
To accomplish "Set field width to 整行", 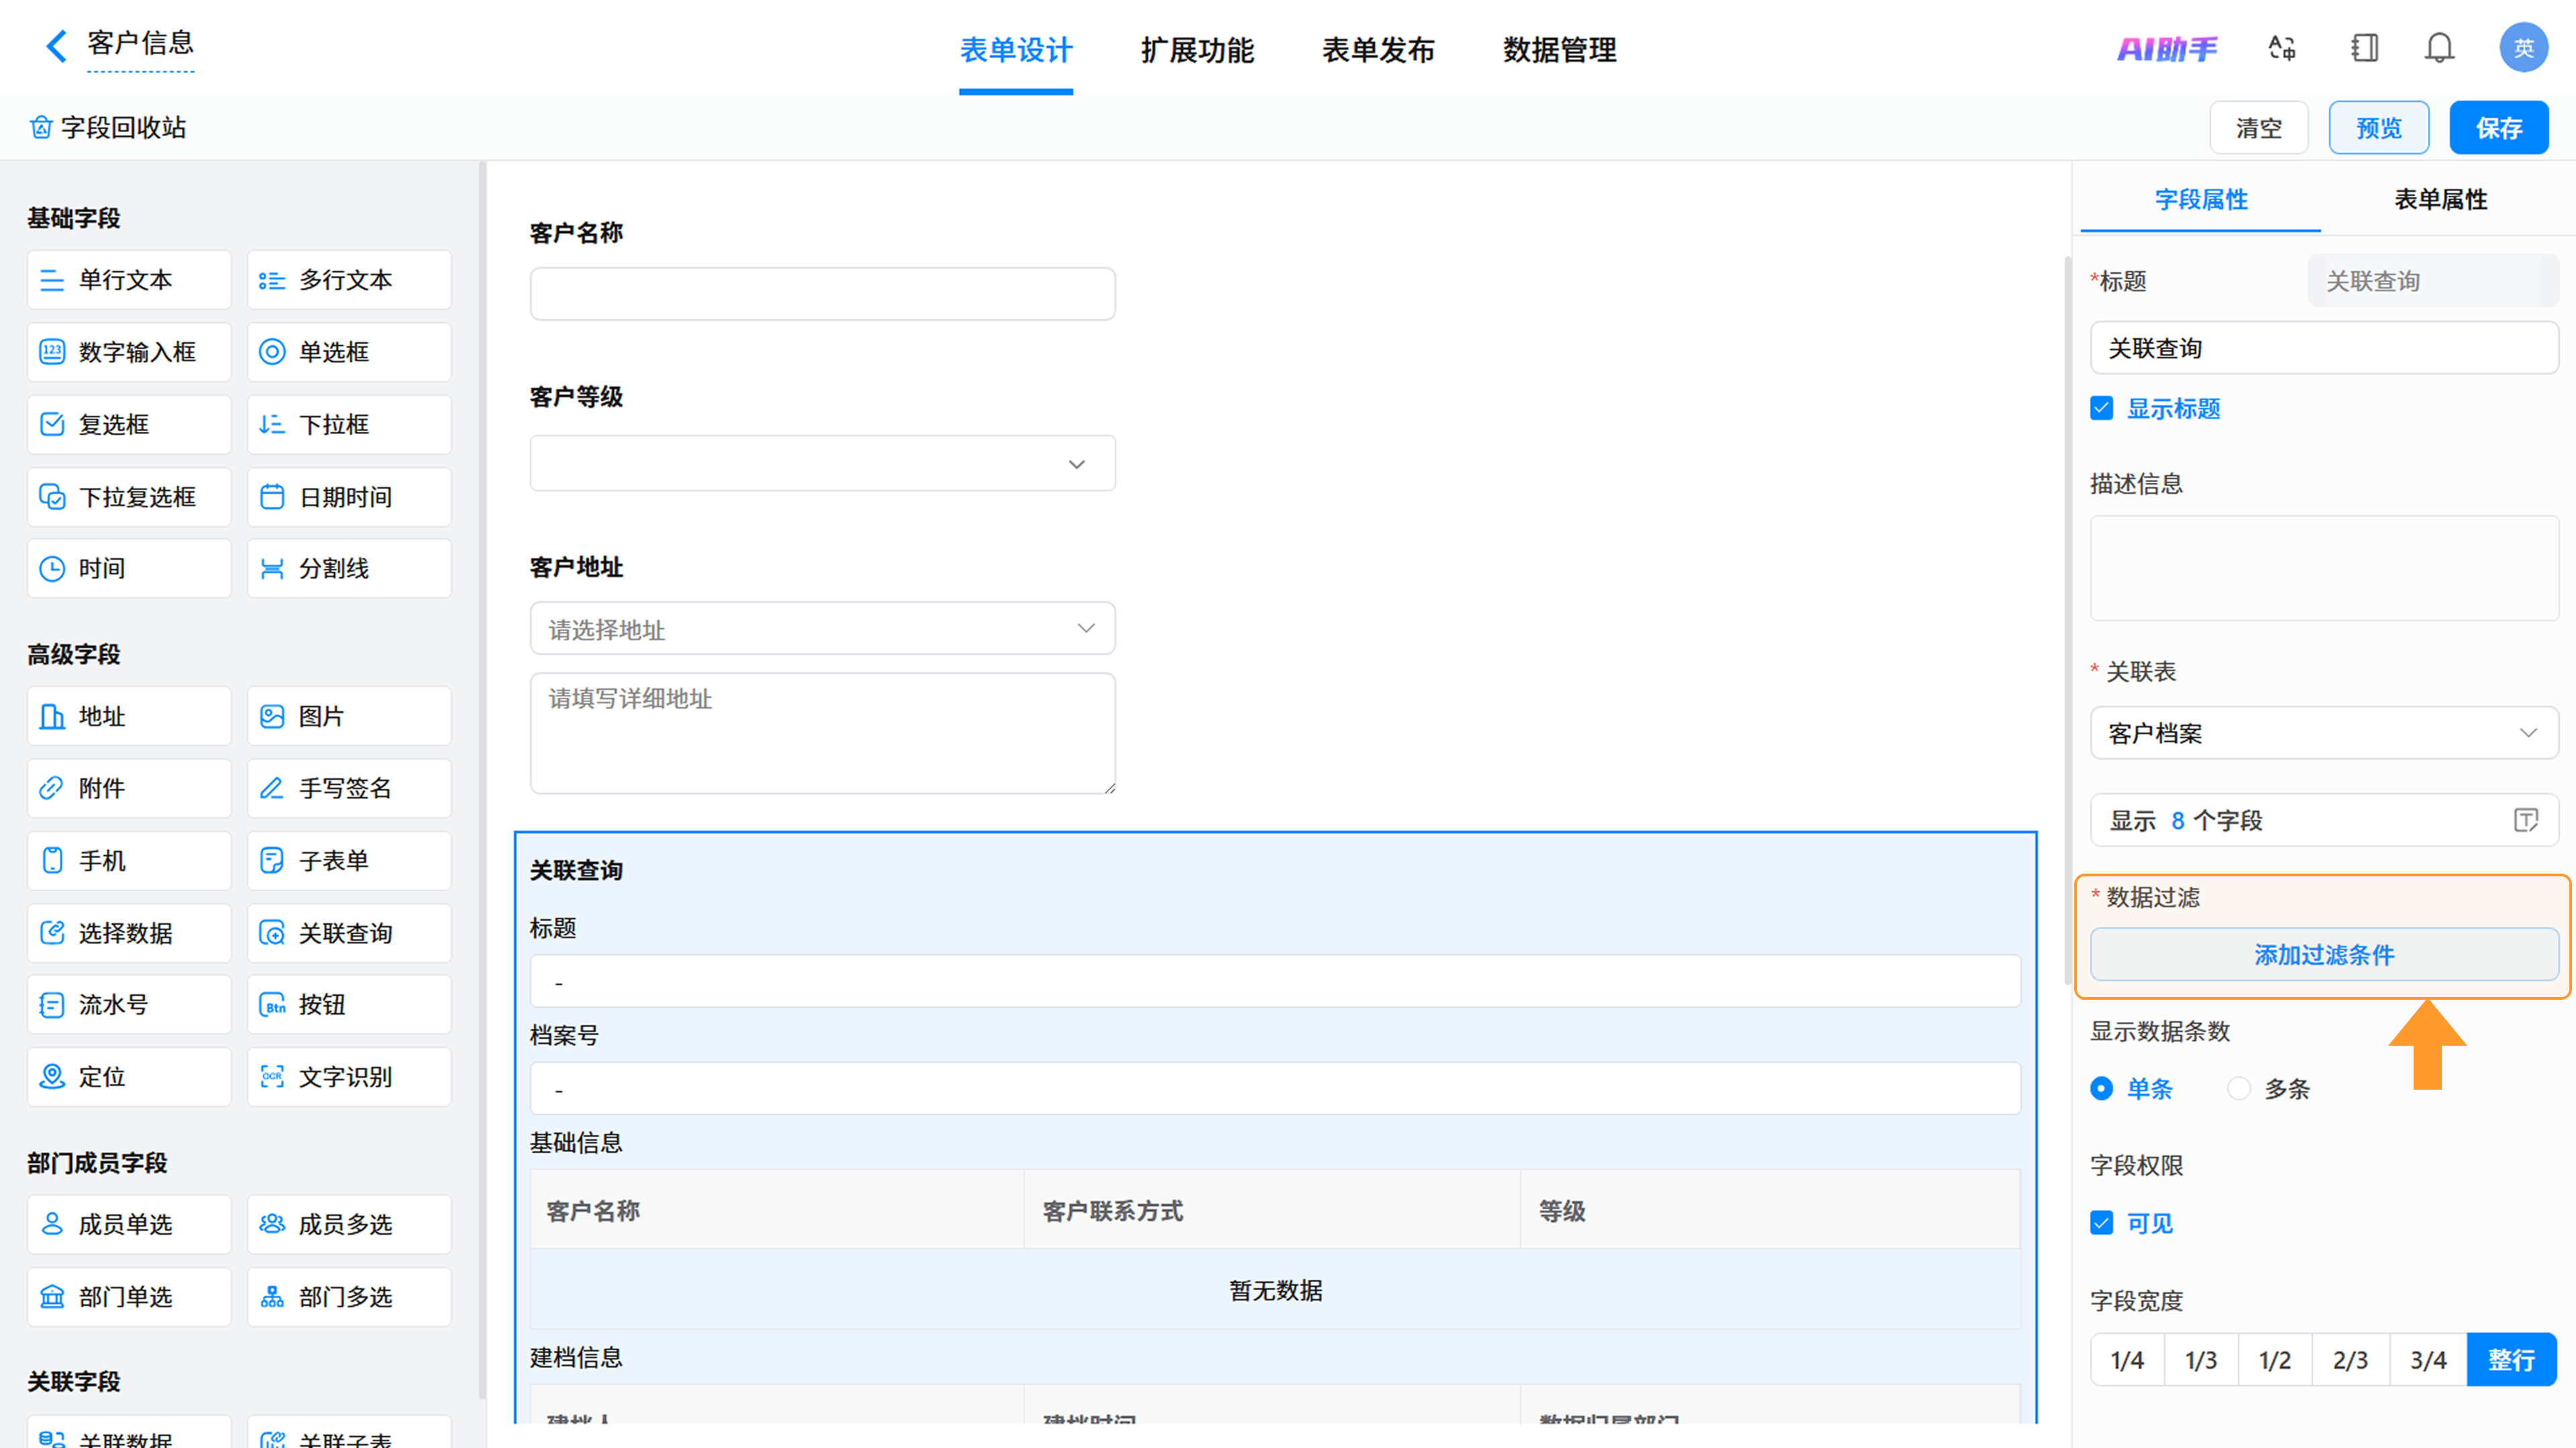I will (2511, 1360).
